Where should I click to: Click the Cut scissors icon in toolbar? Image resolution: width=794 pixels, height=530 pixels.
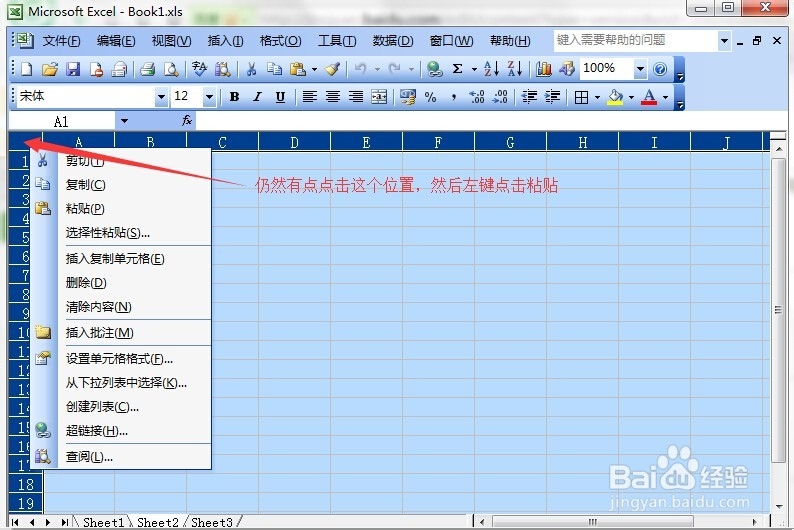[251, 69]
